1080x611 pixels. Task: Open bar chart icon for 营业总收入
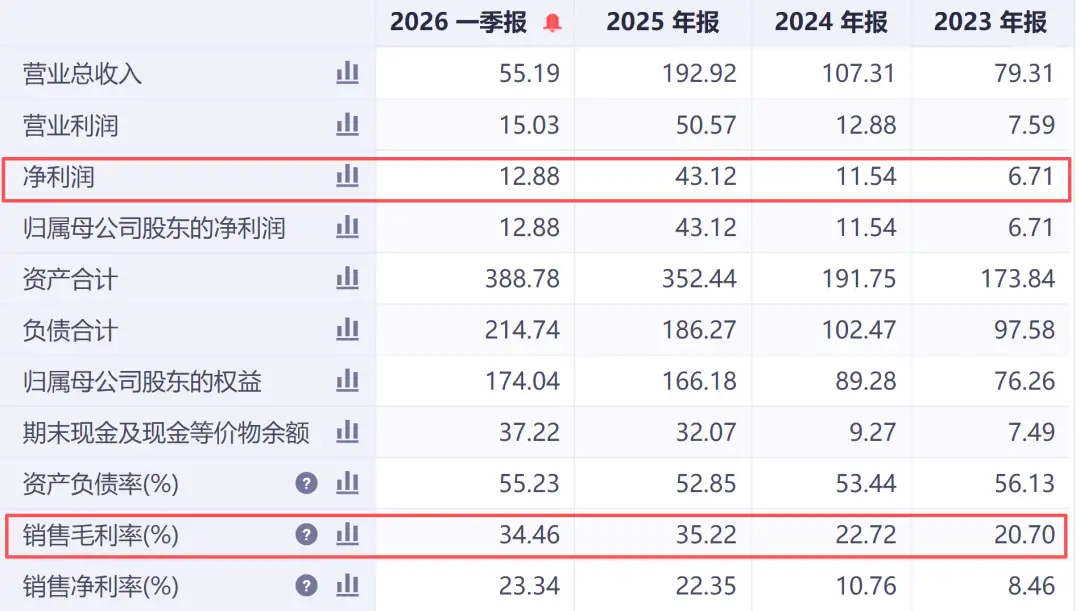[347, 72]
